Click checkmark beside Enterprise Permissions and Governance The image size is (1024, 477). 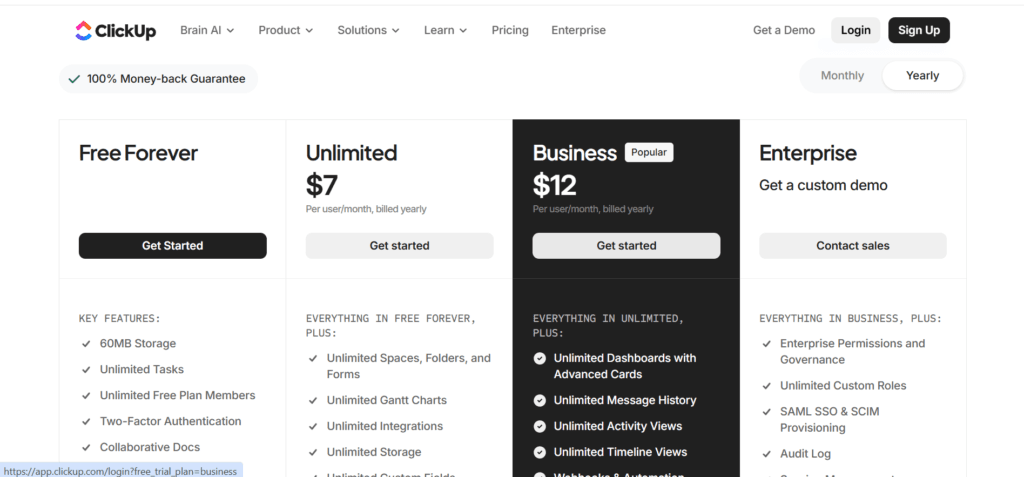point(766,344)
